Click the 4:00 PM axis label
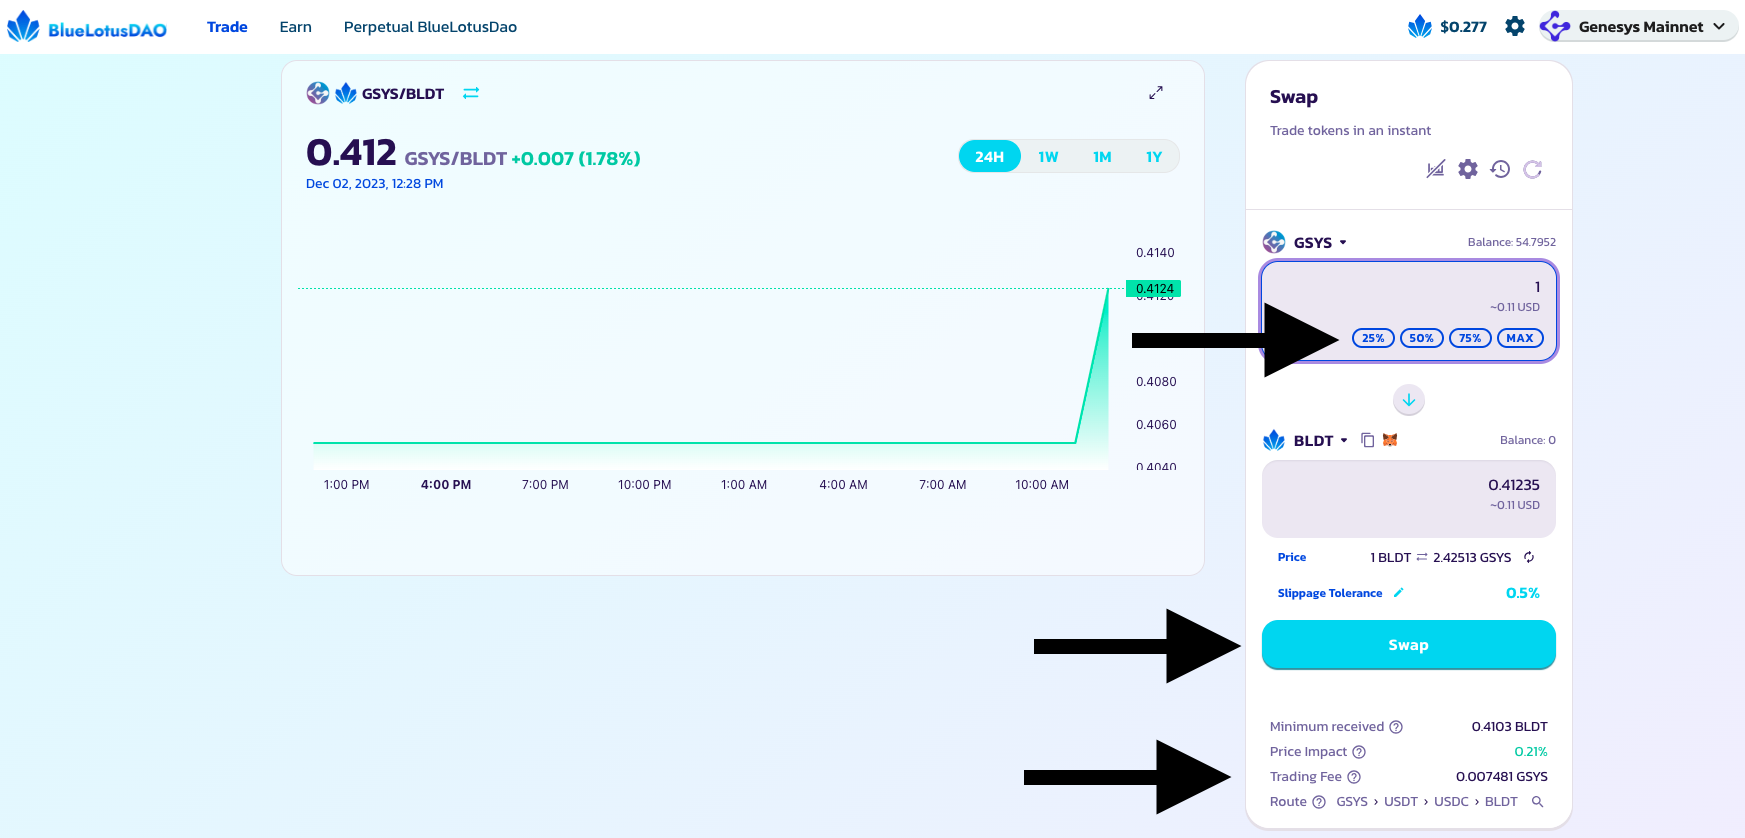 pos(446,485)
